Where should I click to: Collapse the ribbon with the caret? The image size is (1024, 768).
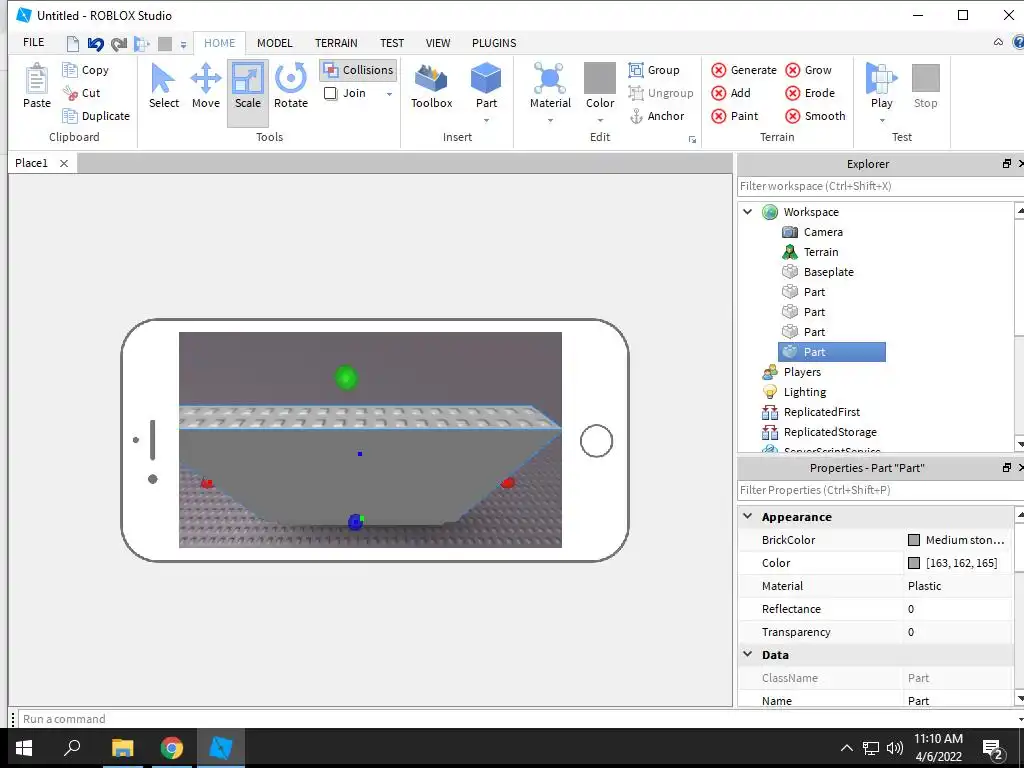click(998, 42)
